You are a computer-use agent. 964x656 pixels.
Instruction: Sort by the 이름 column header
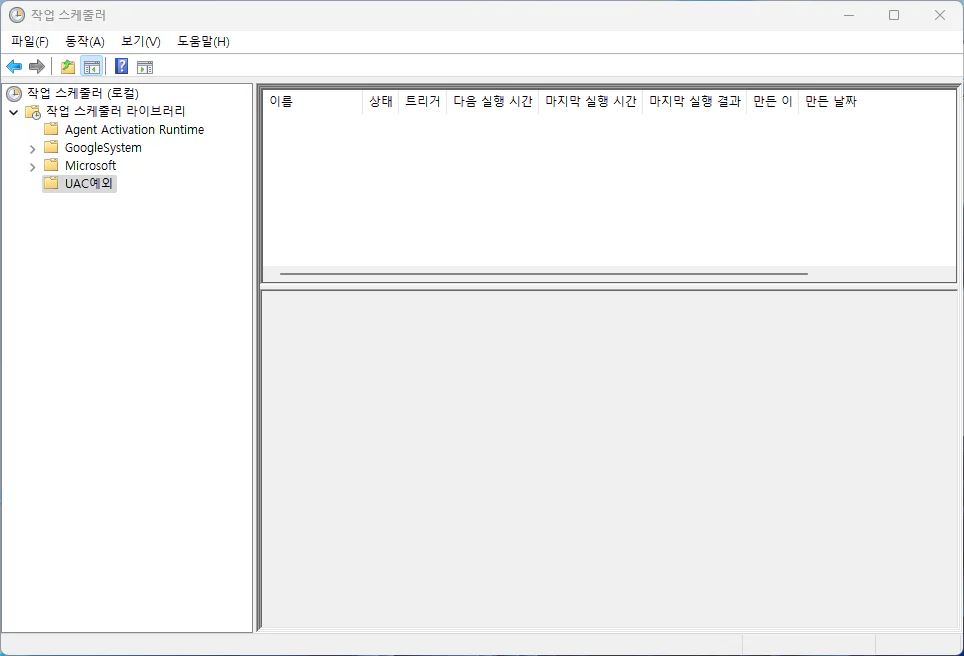(x=313, y=101)
